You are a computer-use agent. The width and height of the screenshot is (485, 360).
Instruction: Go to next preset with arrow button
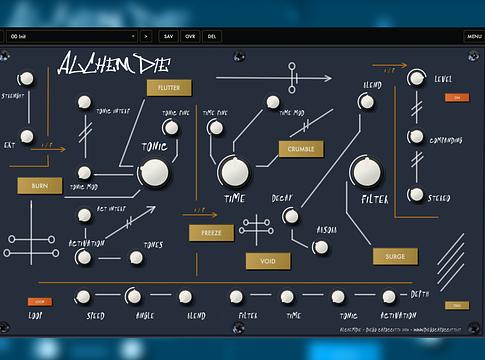[146, 36]
